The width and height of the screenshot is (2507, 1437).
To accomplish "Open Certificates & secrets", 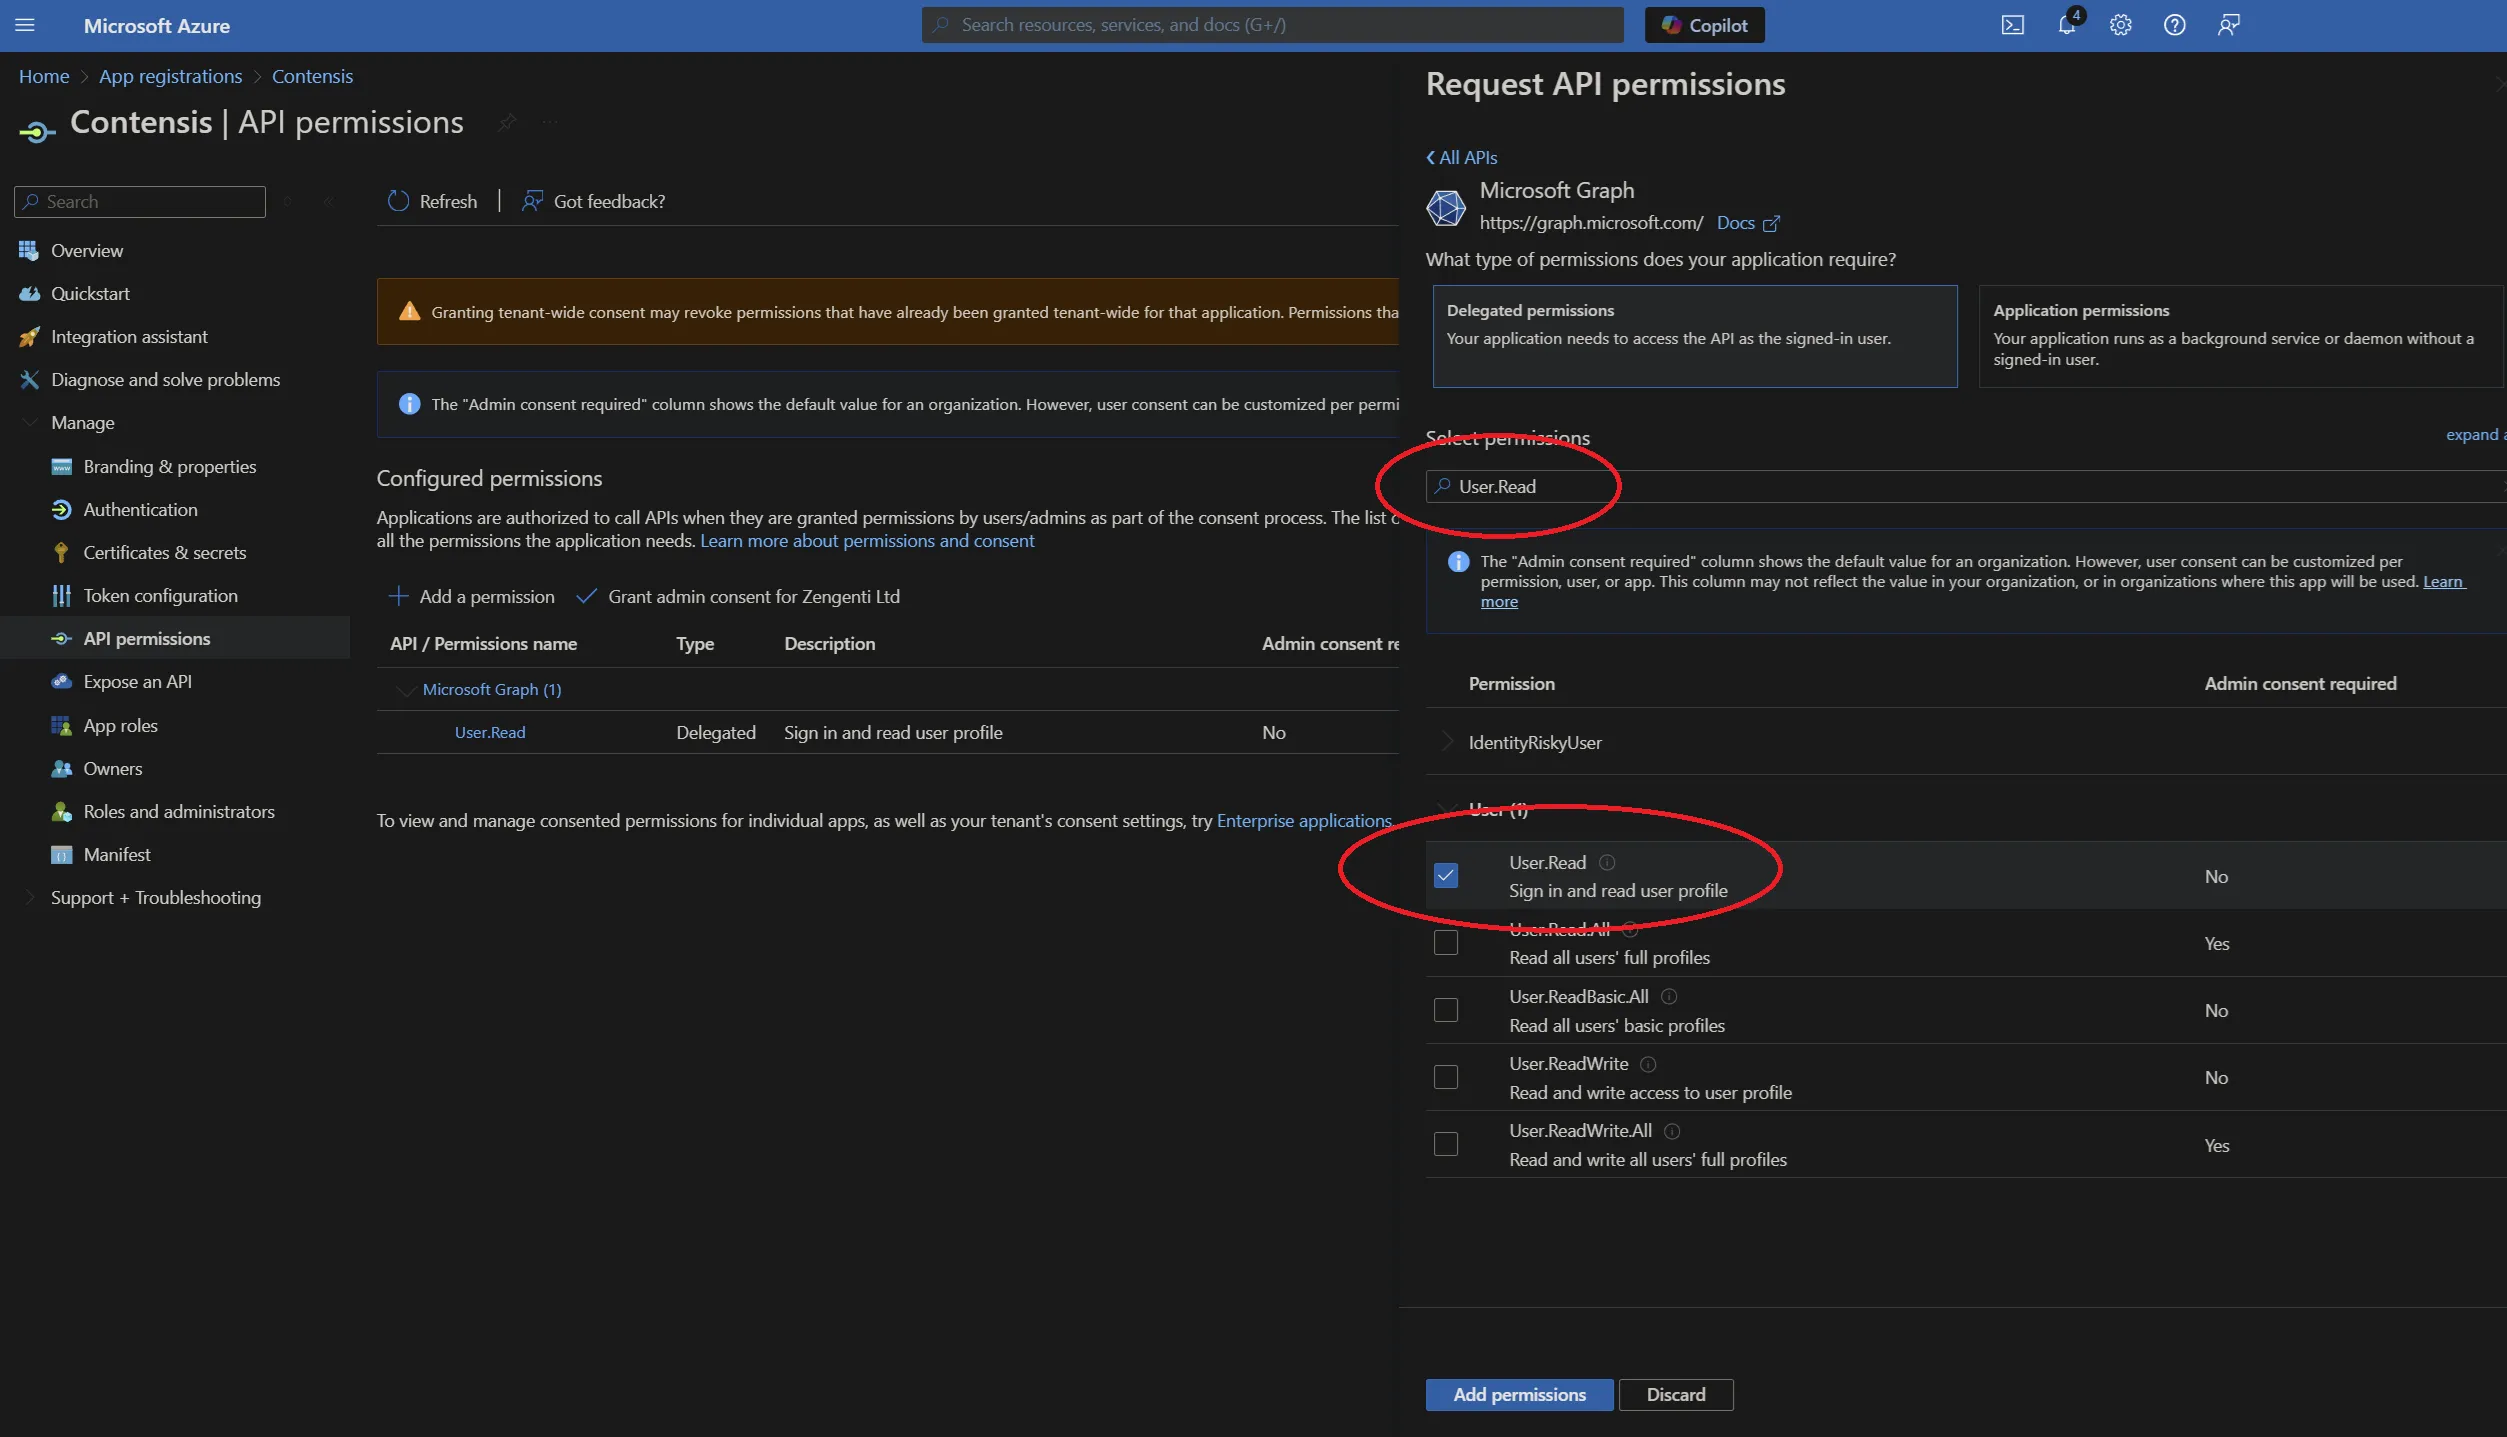I will click(164, 552).
